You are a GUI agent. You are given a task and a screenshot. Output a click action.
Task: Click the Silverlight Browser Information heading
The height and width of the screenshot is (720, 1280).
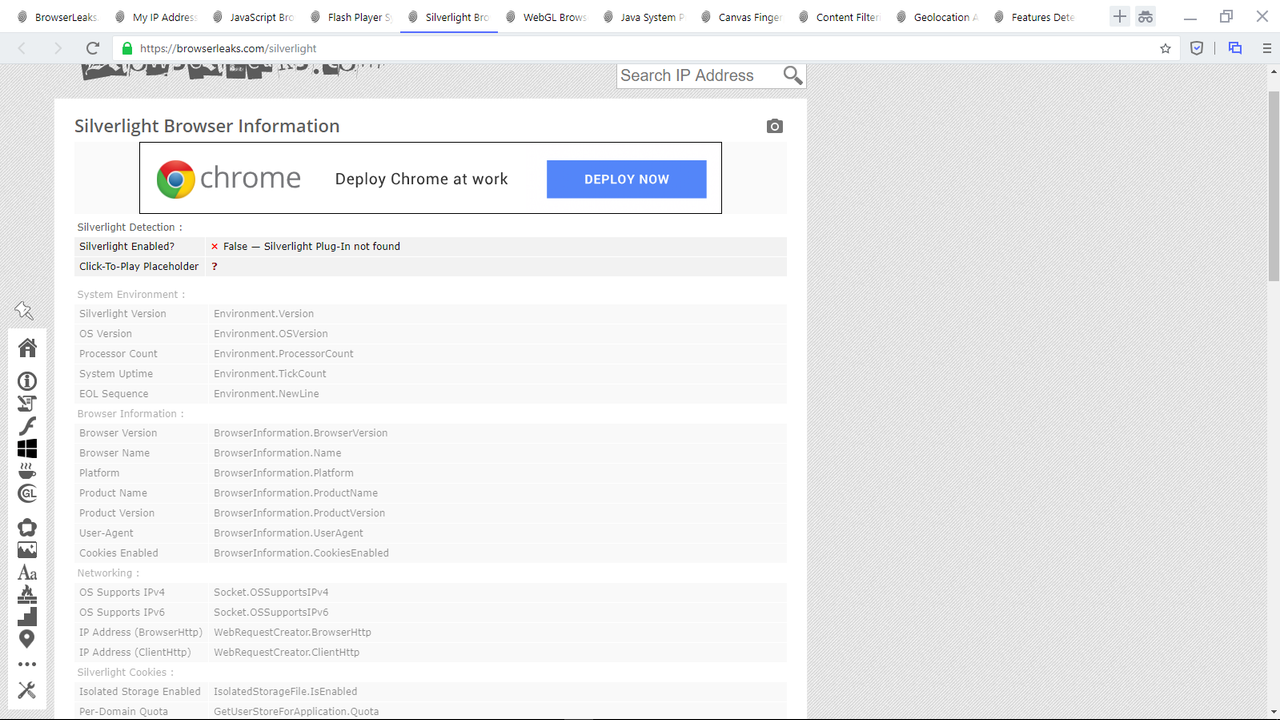[207, 126]
